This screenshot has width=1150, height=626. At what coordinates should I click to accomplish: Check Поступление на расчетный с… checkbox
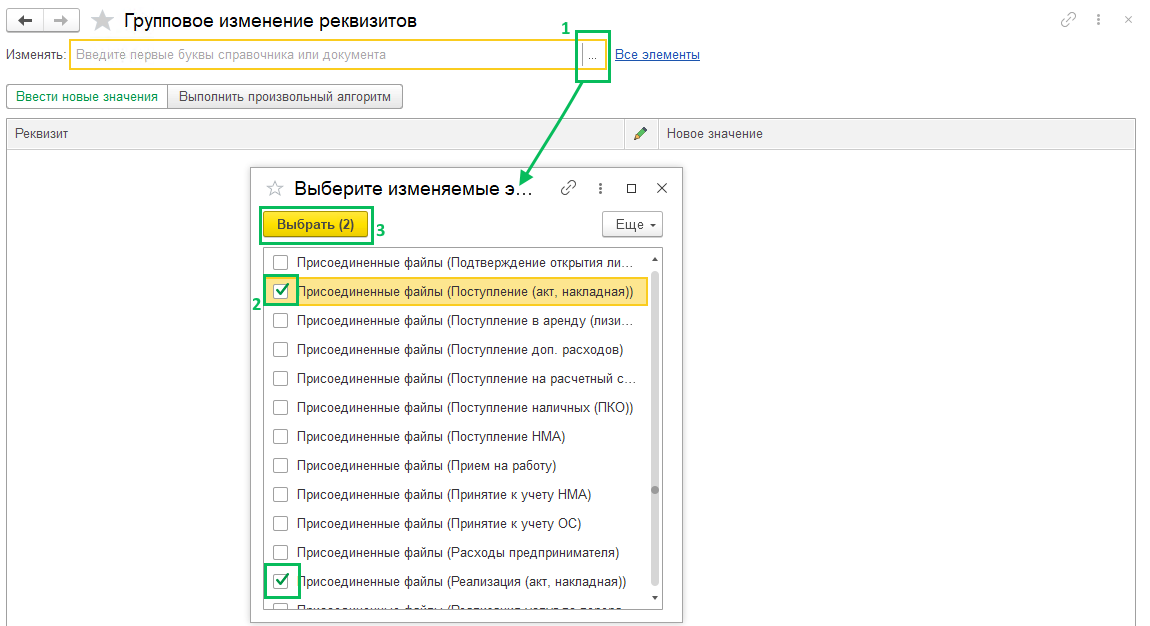(280, 378)
